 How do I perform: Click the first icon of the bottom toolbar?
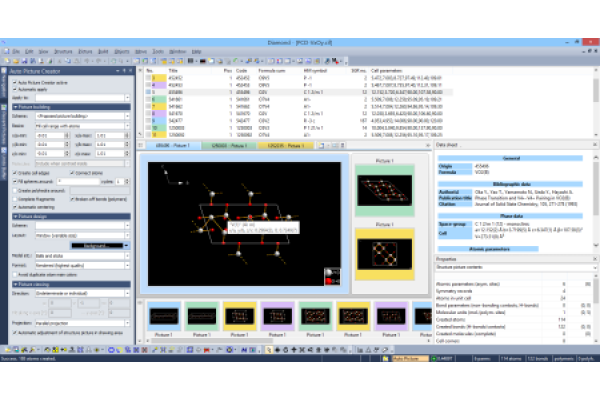[x=7, y=349]
